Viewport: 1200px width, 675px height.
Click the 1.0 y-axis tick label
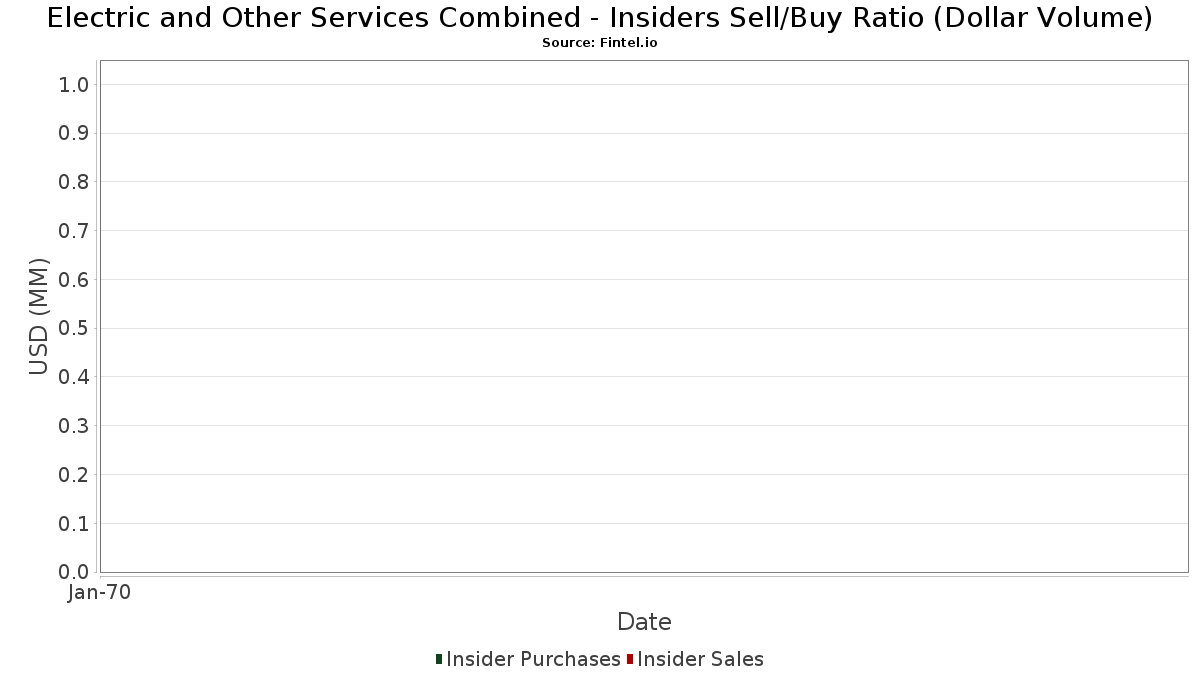pos(75,85)
